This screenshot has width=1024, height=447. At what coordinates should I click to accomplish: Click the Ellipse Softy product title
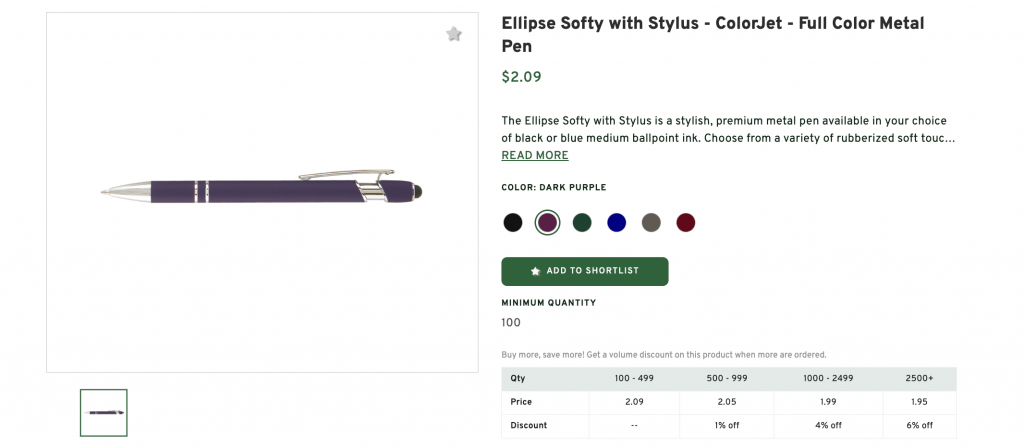pyautogui.click(x=713, y=34)
